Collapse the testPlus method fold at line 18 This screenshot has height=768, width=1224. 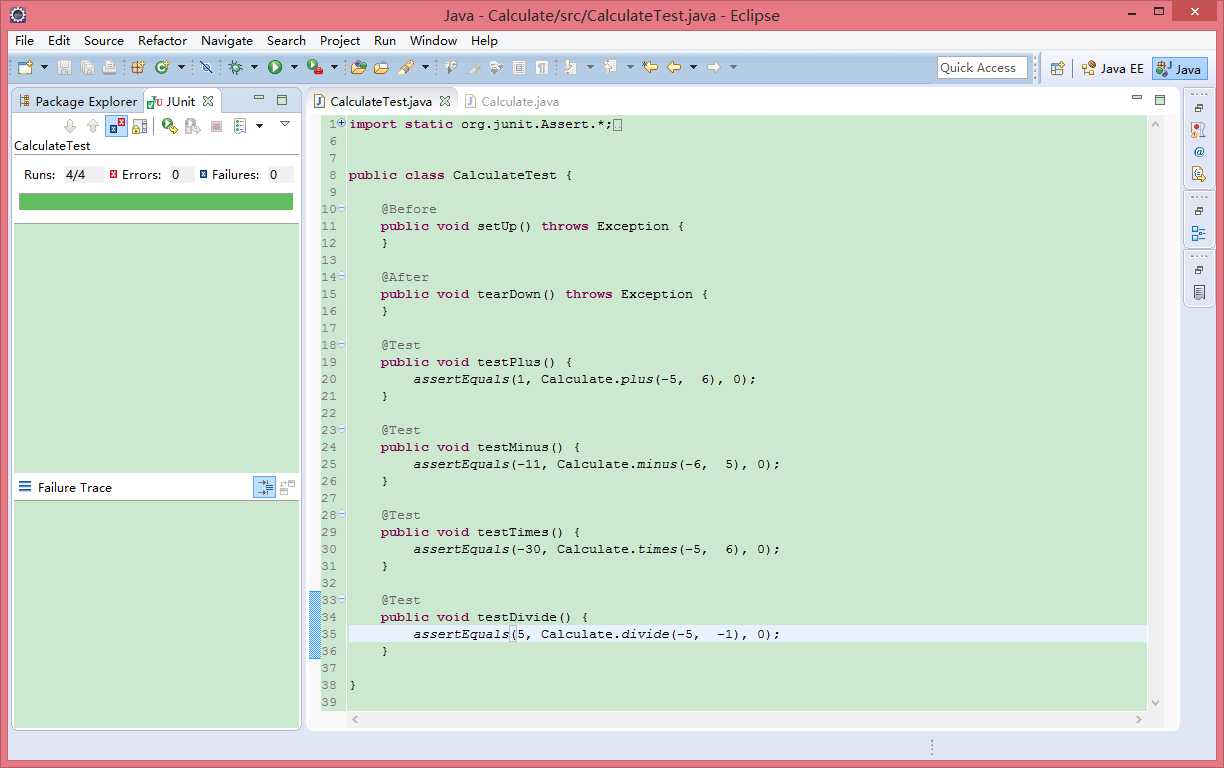coord(342,345)
